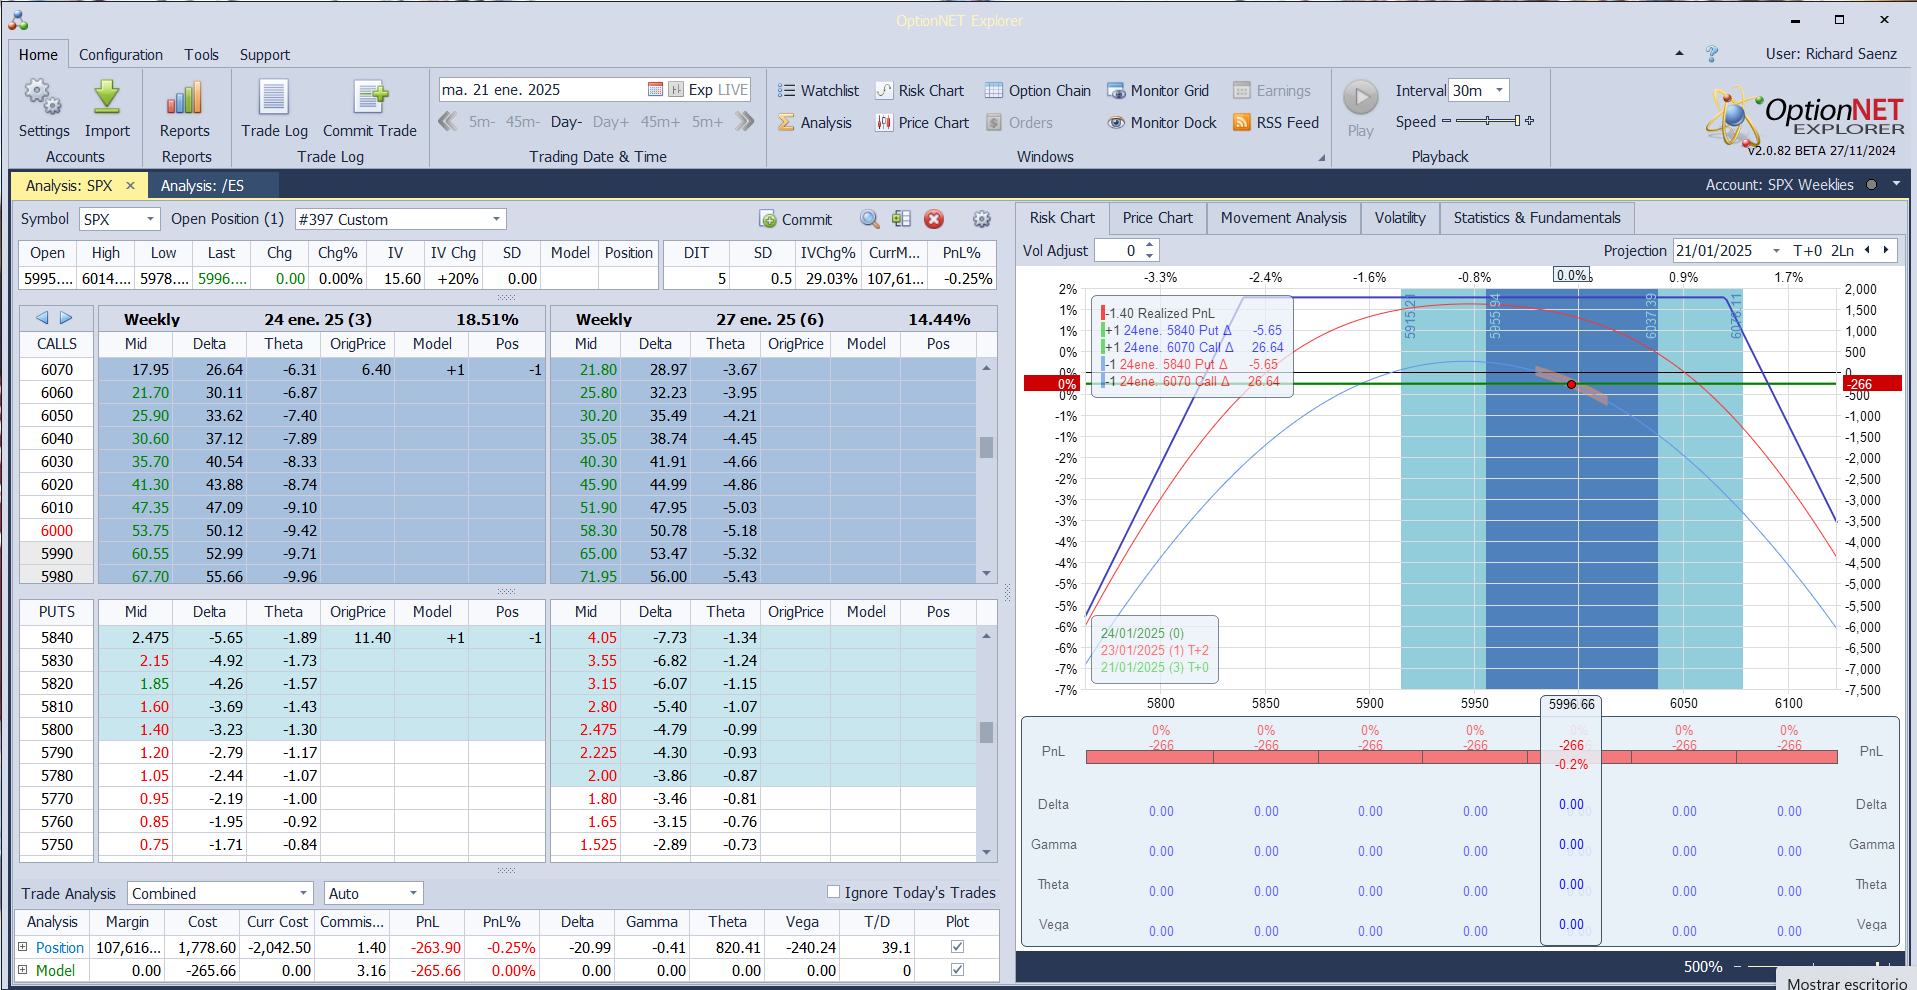Open the Volatility tab

click(x=1400, y=218)
